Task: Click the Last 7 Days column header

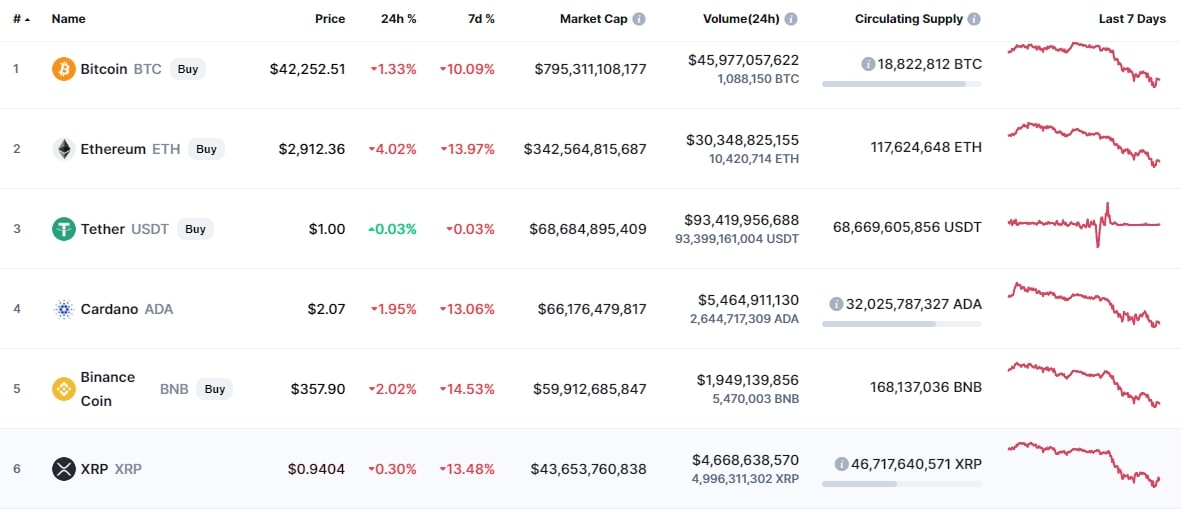Action: click(x=1132, y=19)
